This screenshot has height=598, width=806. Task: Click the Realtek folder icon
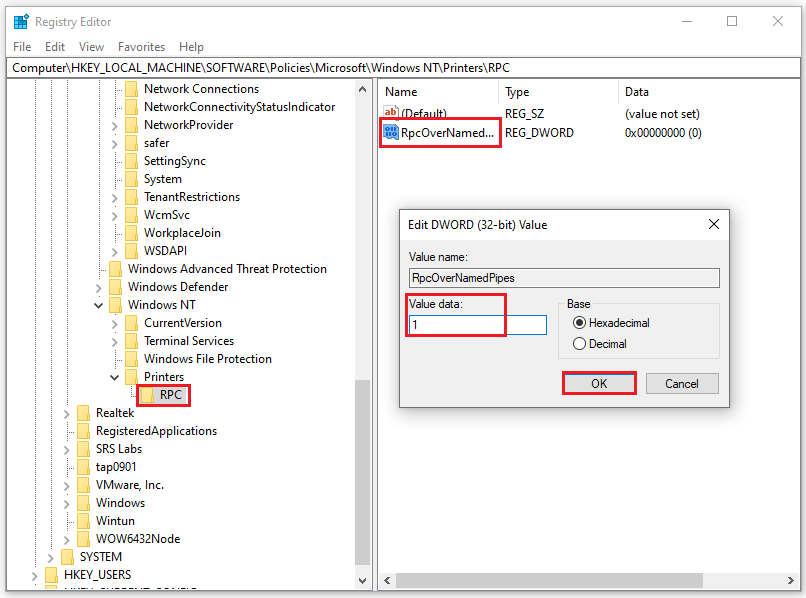pyautogui.click(x=83, y=413)
